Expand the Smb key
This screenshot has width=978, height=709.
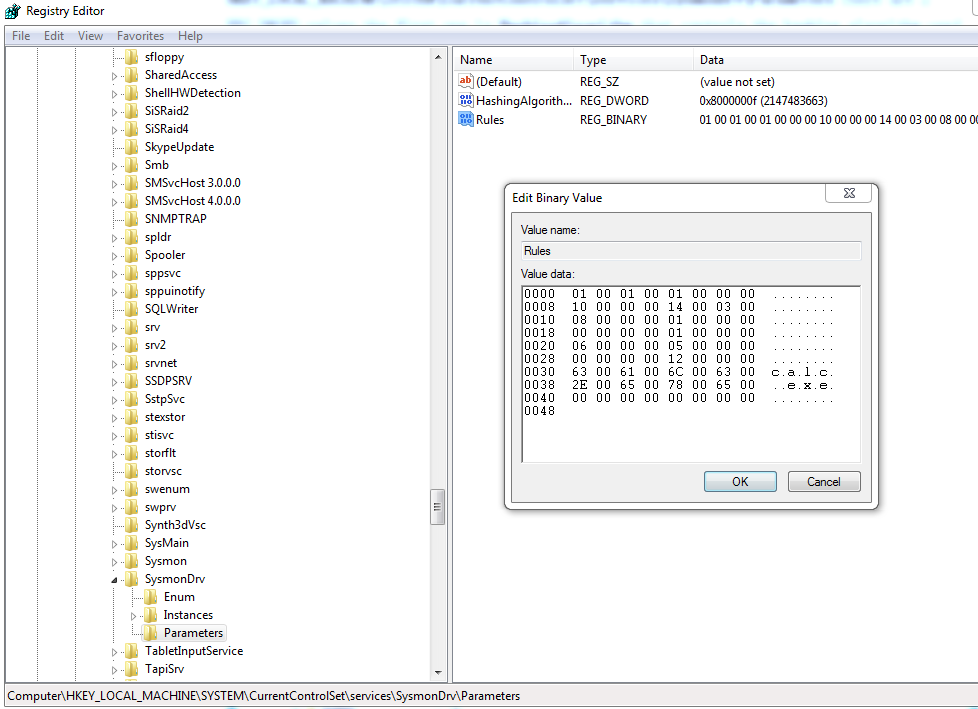pos(114,166)
